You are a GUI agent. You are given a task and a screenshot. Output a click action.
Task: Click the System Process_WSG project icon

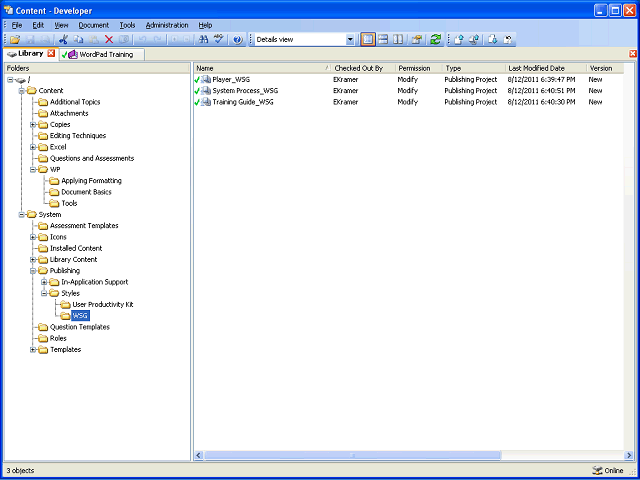pyautogui.click(x=206, y=91)
